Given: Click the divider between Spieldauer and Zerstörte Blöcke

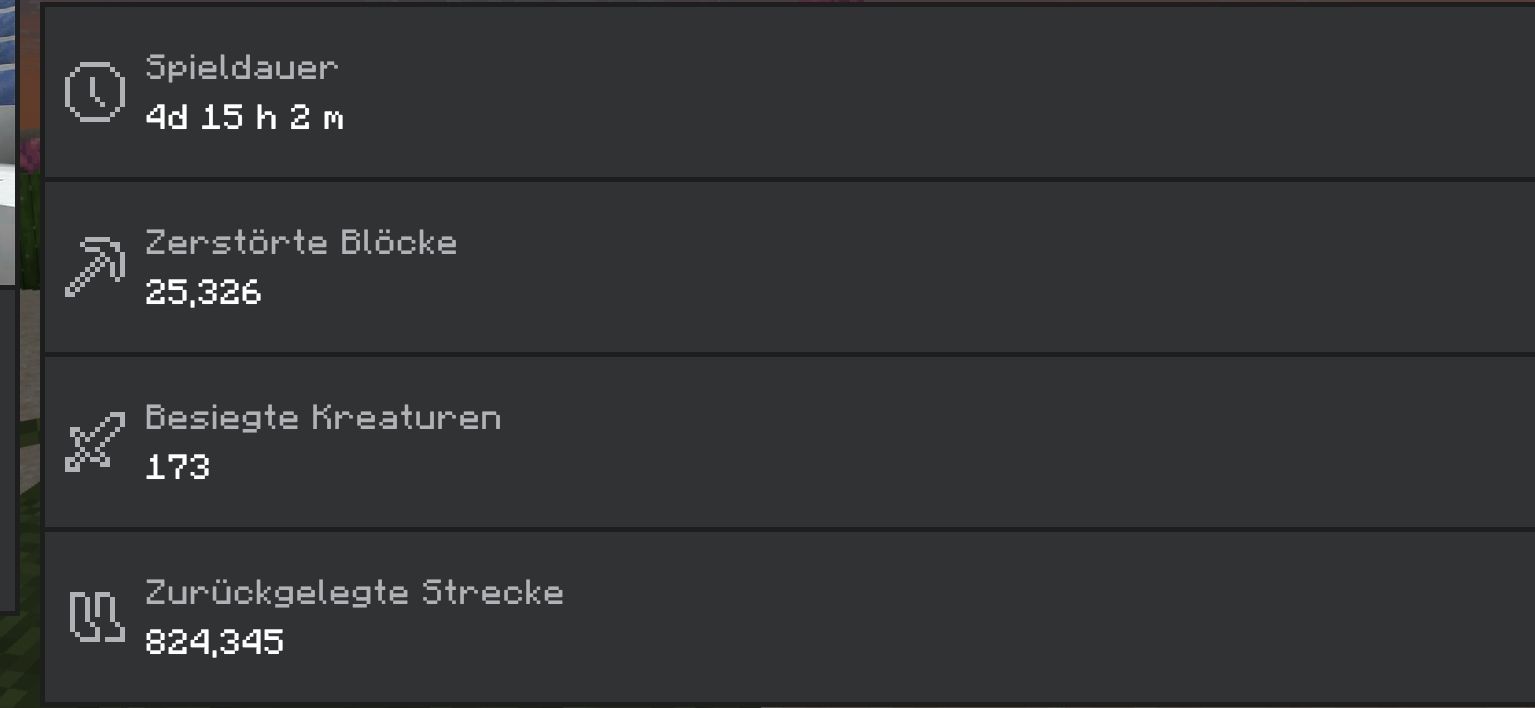Looking at the screenshot, I should (790, 179).
